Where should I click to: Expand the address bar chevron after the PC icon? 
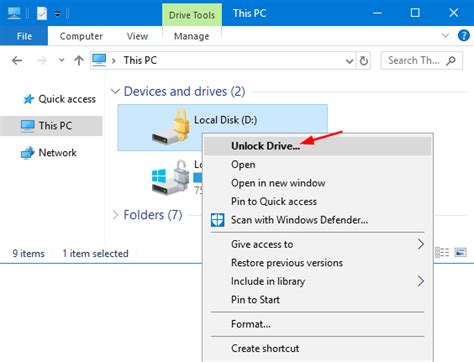tap(114, 61)
